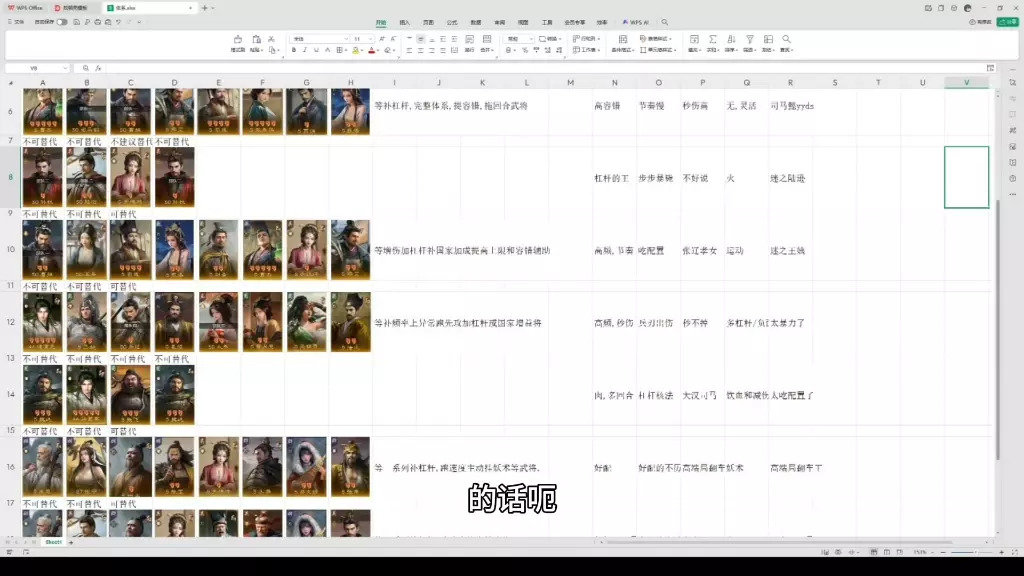
Task: Toggle Bold formatting
Action: point(294,50)
